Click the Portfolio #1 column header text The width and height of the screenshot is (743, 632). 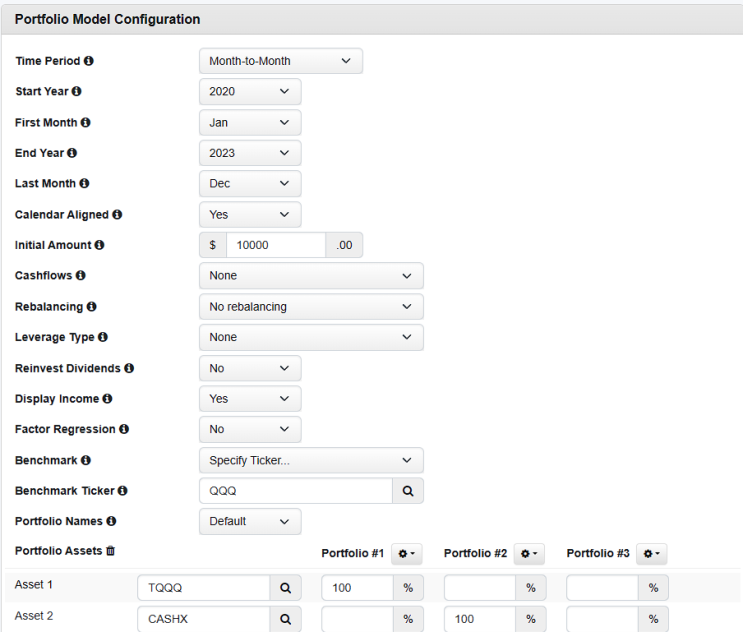point(353,553)
